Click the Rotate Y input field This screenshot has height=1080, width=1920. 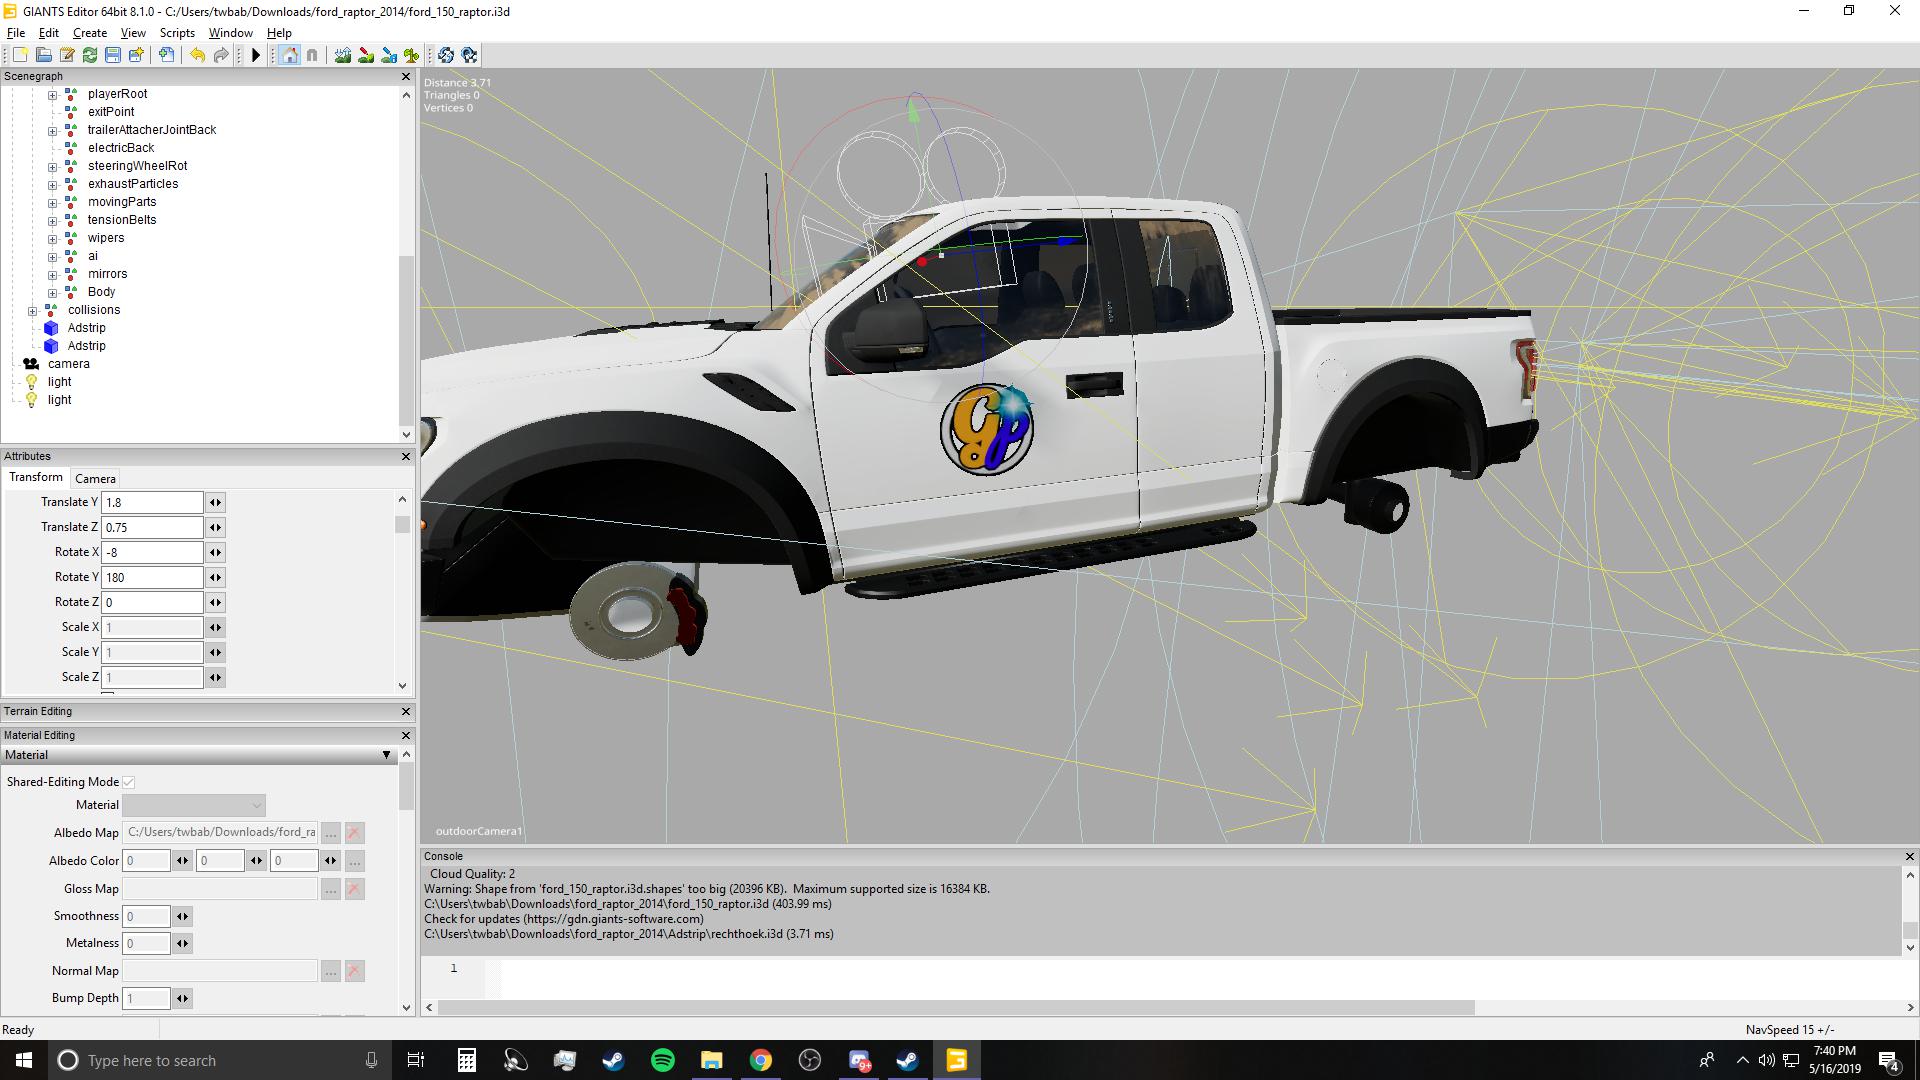tap(152, 577)
